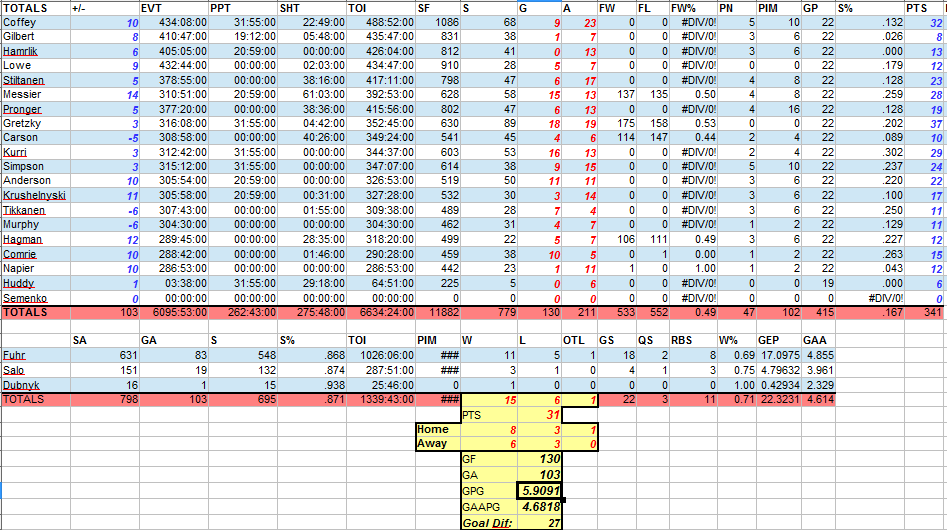The height and width of the screenshot is (530, 947).
Task: Click the Messier player name cell
Action: pyautogui.click(x=36, y=95)
